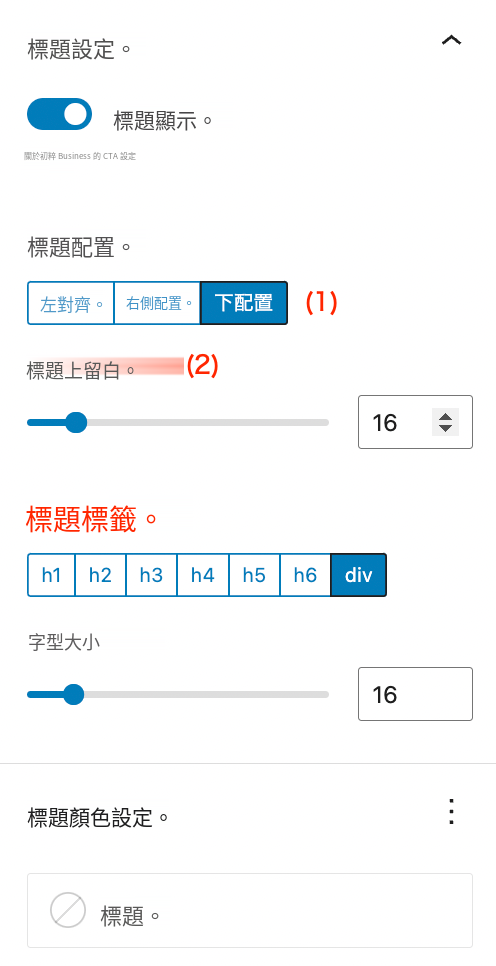The image size is (496, 966).
Task: Open the 標題 color swatch picker
Action: tap(250, 910)
